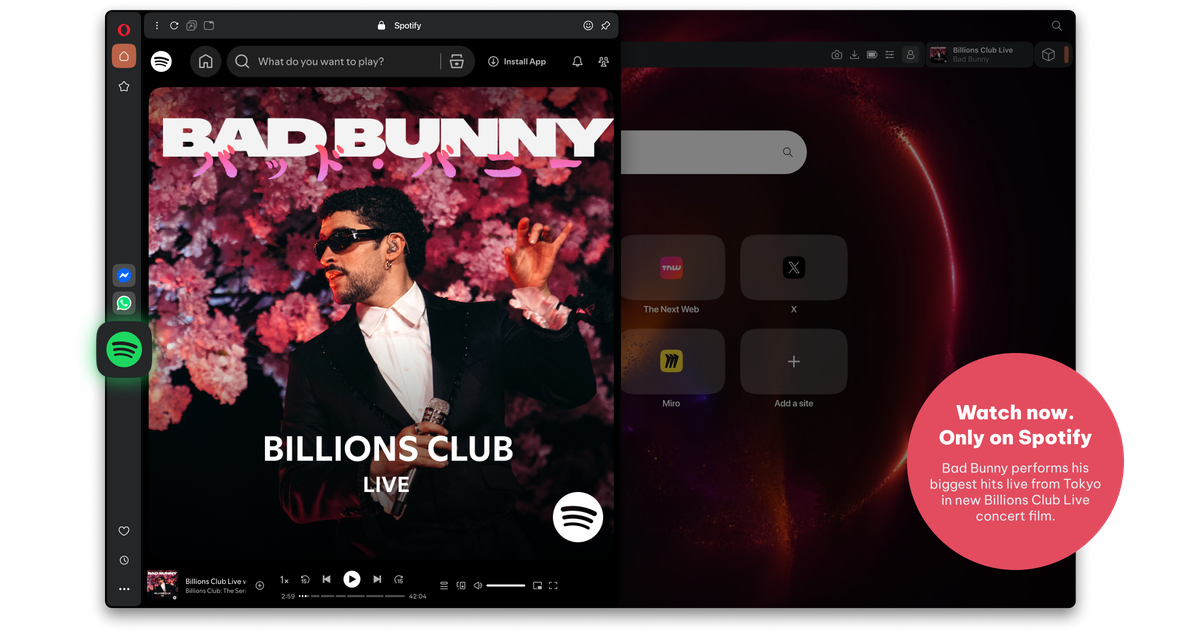Click the 42:04 total duration label
The image size is (1180, 634).
(418, 596)
